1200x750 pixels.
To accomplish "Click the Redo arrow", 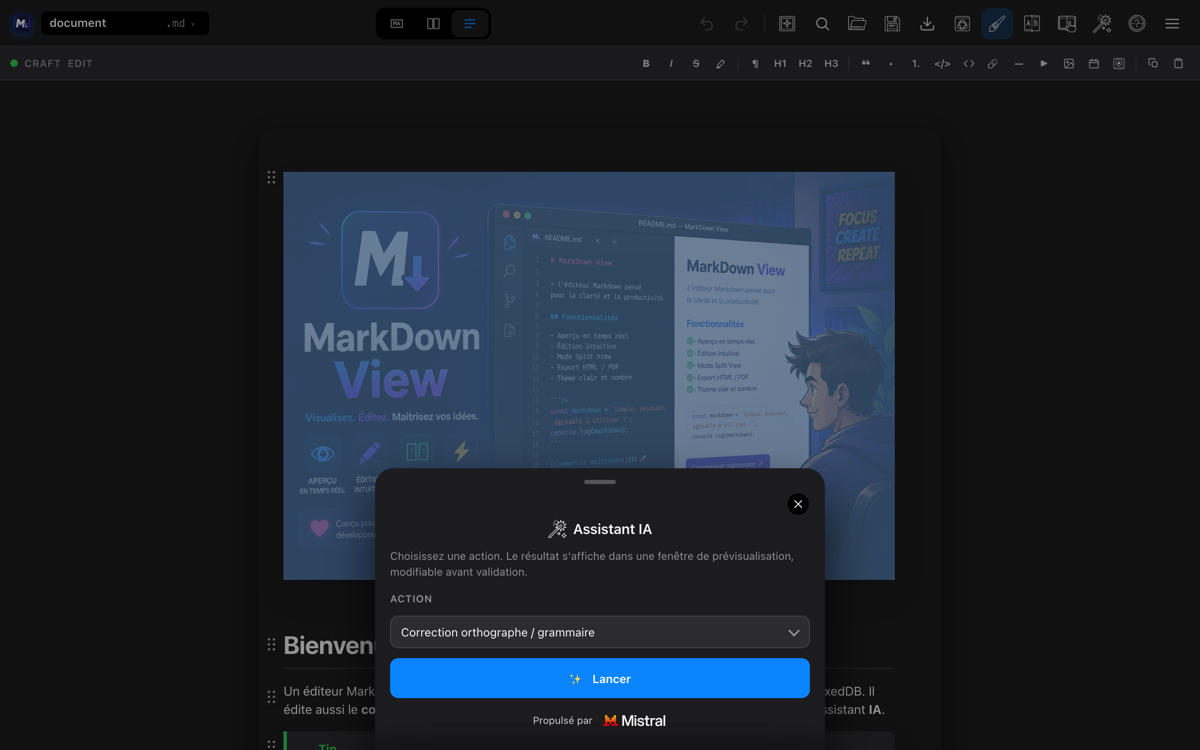I will (741, 23).
